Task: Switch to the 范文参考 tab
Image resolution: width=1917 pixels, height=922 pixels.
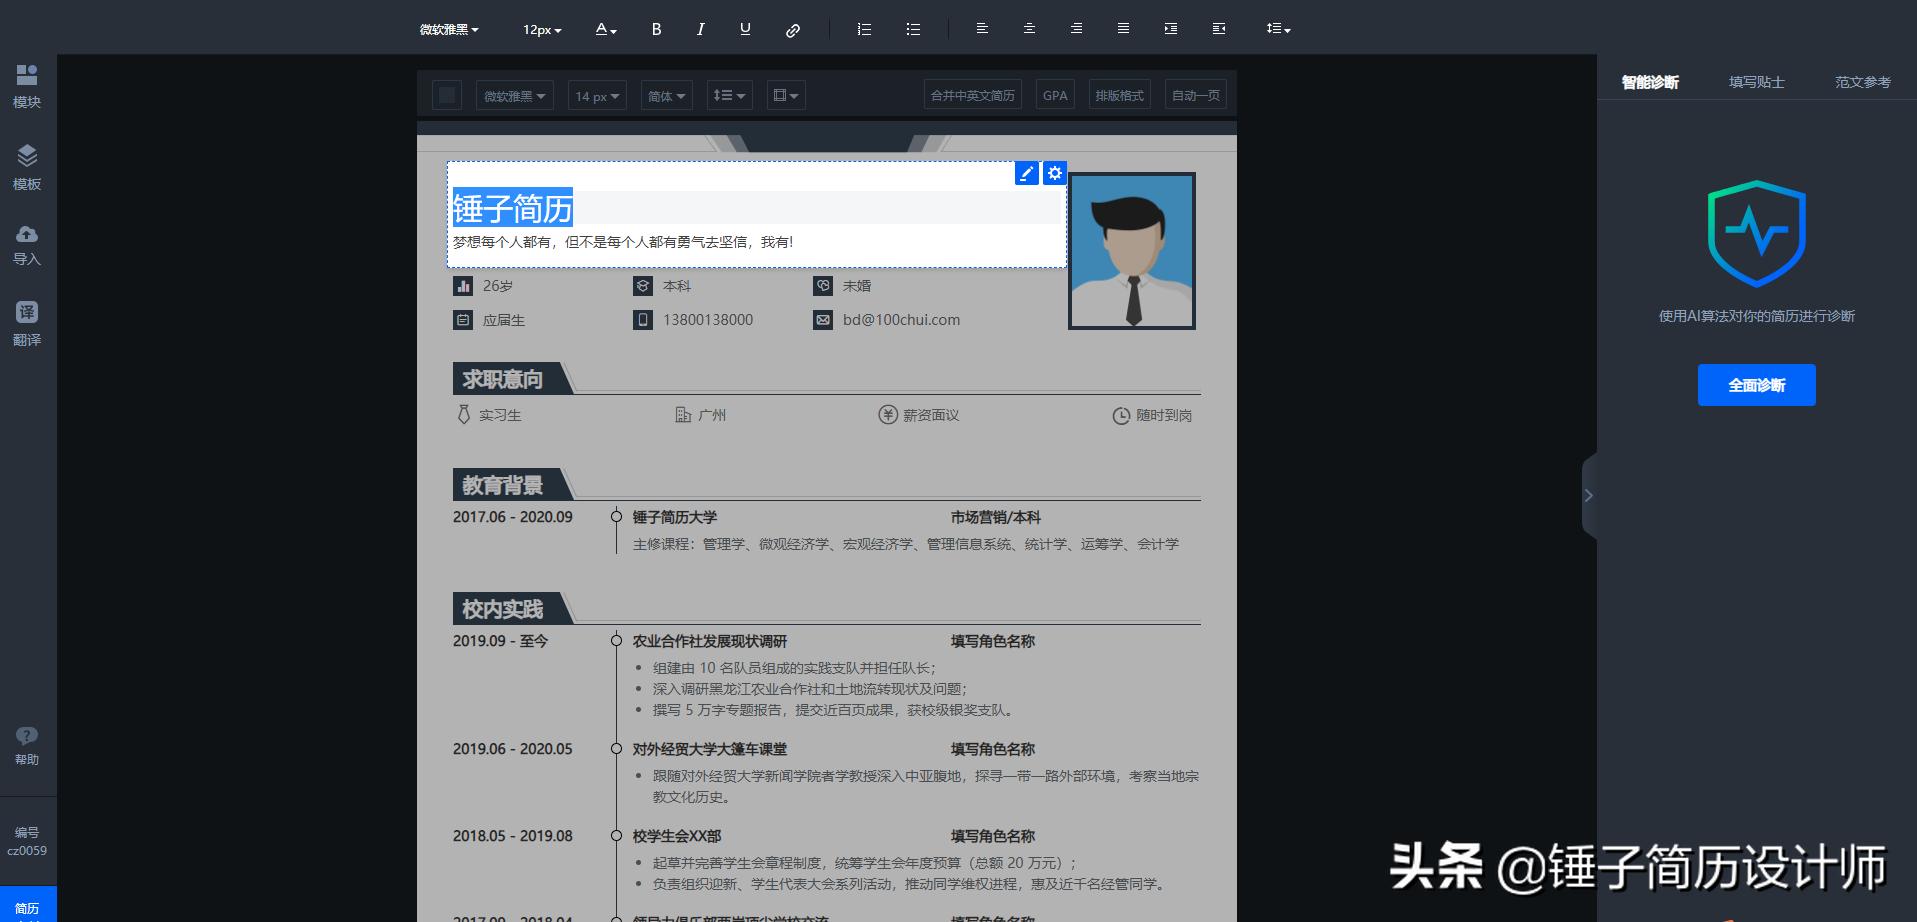Action: click(1863, 81)
